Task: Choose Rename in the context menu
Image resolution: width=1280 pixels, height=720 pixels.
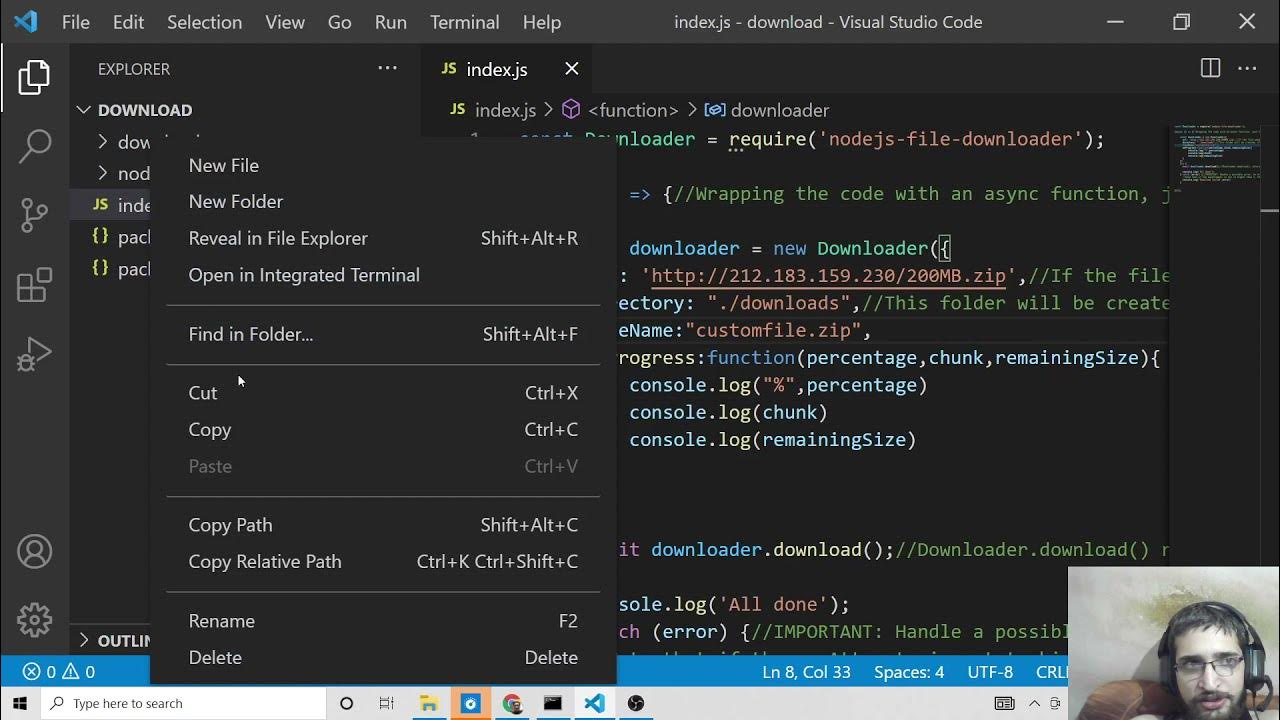Action: pos(222,621)
